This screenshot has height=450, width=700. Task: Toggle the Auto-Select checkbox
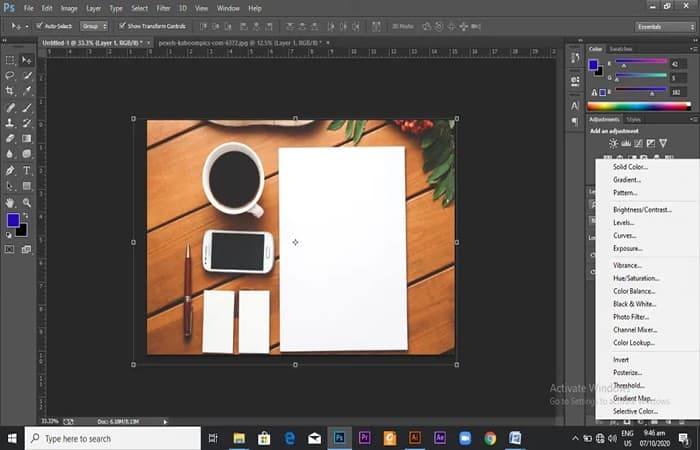pyautogui.click(x=39, y=26)
